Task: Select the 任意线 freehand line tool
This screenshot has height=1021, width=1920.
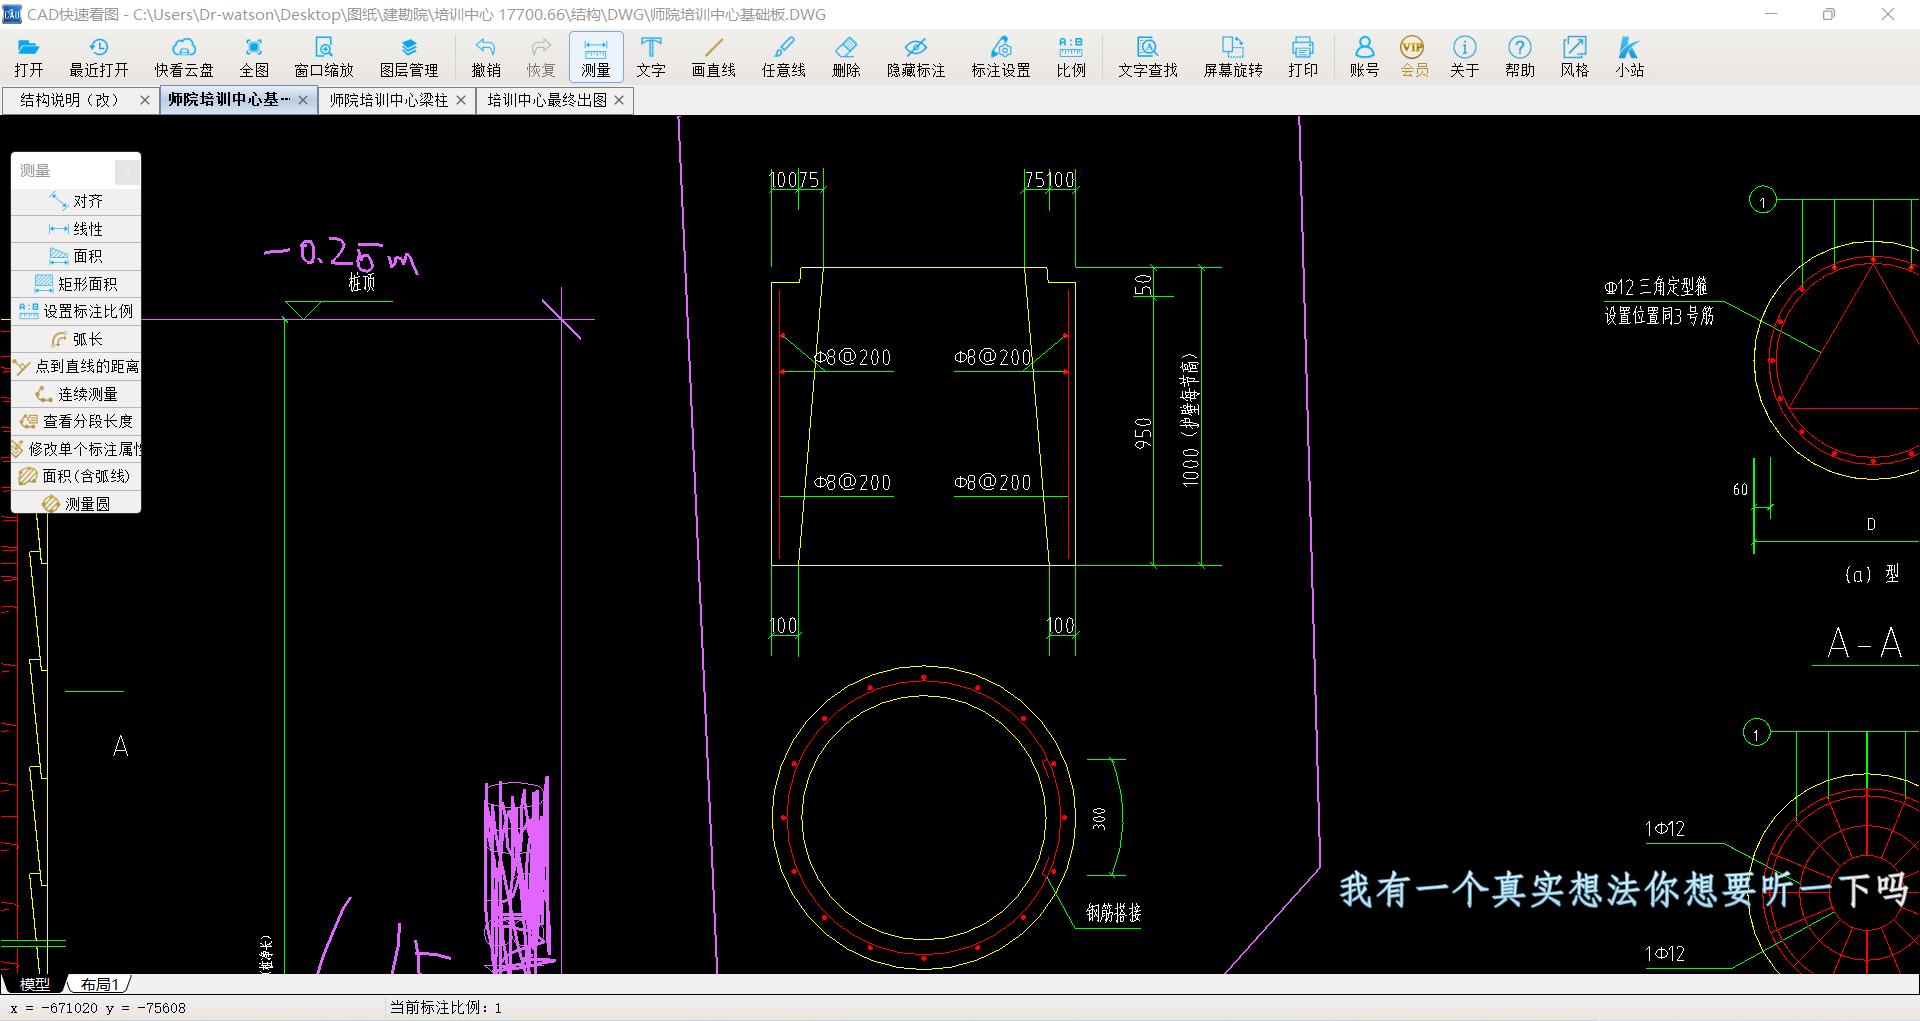Action: point(784,57)
